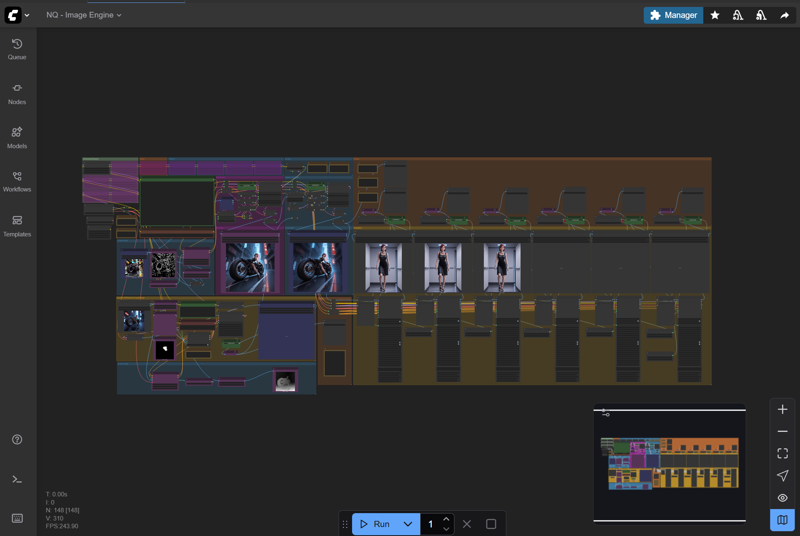Open the Workflows sidebar panel
The width and height of the screenshot is (800, 536).
[x=17, y=181]
